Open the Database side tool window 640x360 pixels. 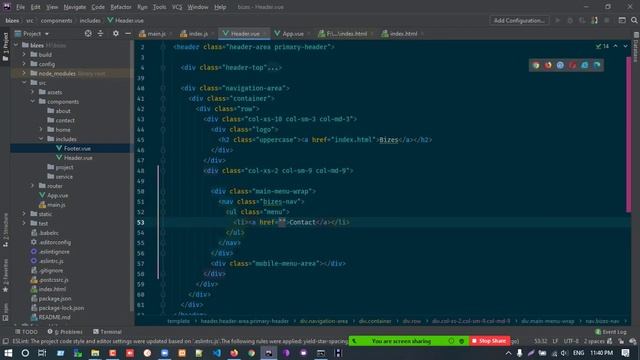tap(636, 47)
